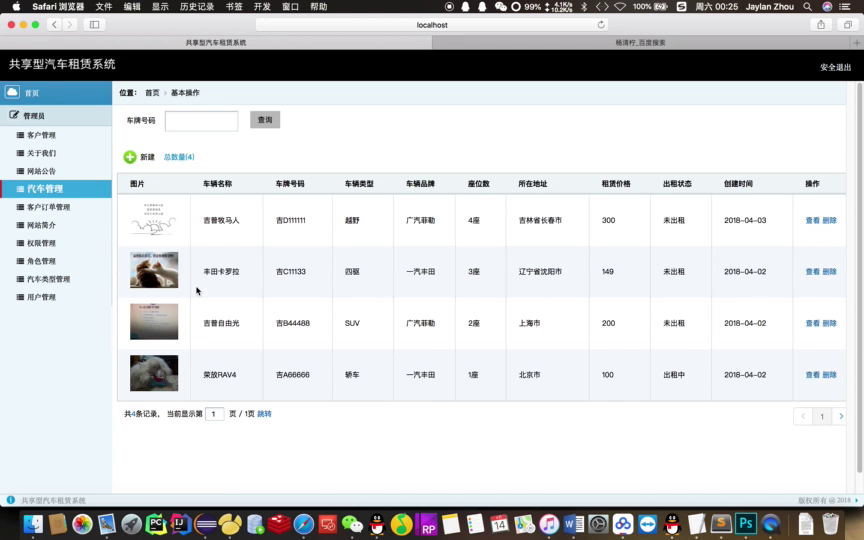
Task: Click the 安全退出 logout link
Action: [x=835, y=67]
